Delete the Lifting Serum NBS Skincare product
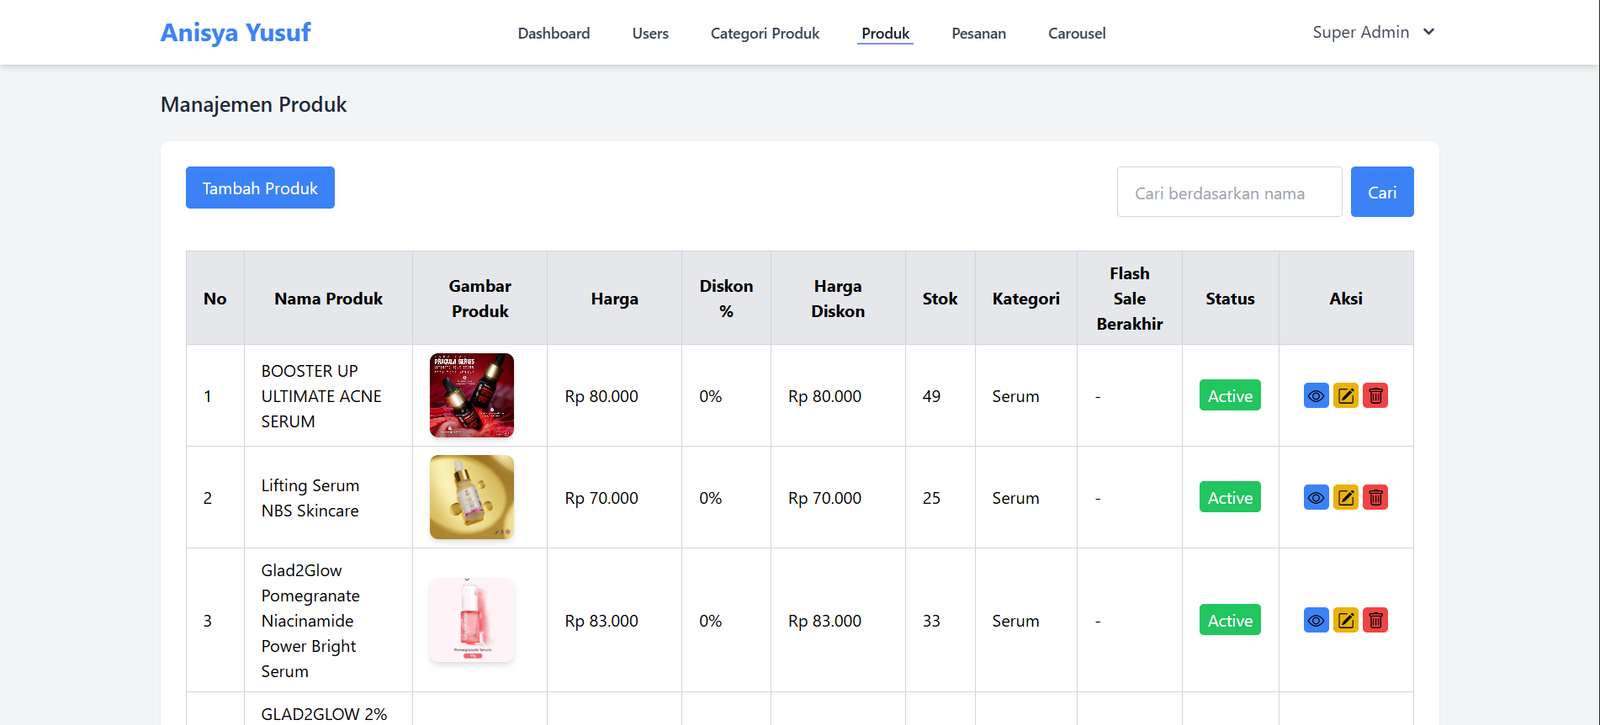The image size is (1600, 725). pyautogui.click(x=1376, y=498)
